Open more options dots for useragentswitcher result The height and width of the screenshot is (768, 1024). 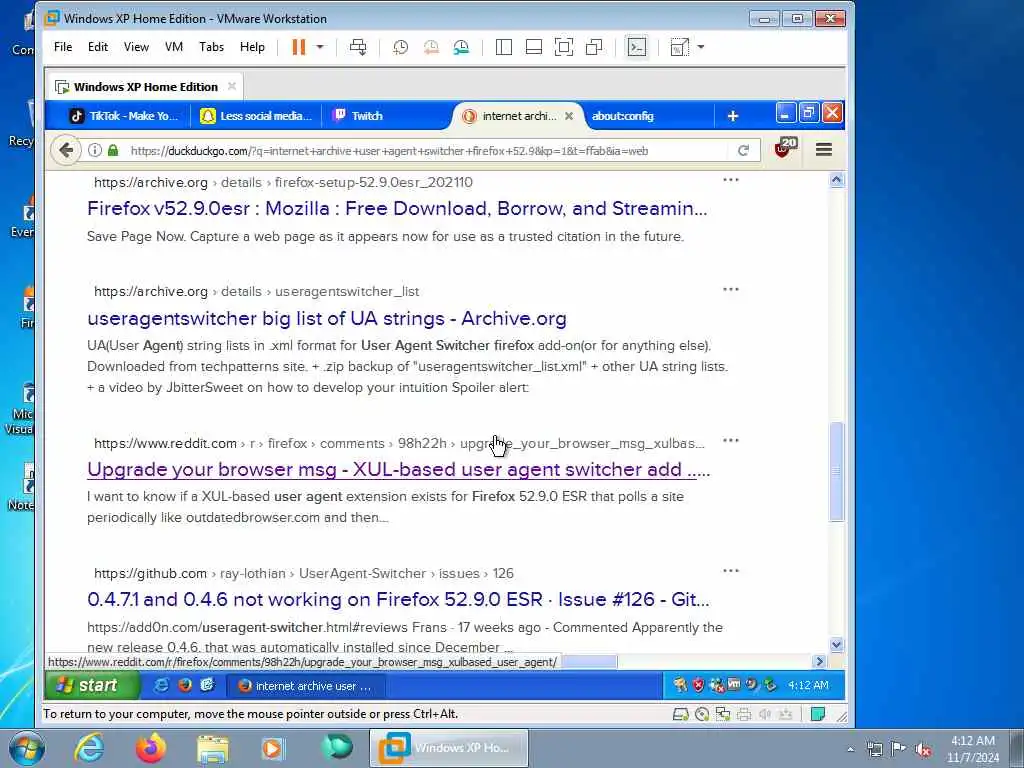pyautogui.click(x=731, y=289)
